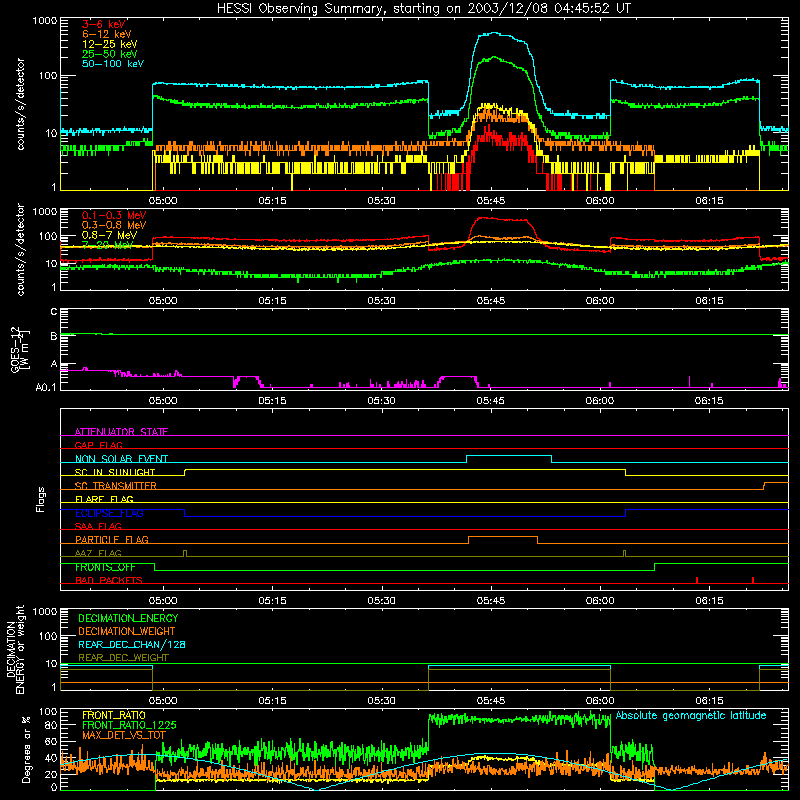Select the orange 6-12 keV legend label
Viewport: 800px width, 800px height.
pos(107,34)
